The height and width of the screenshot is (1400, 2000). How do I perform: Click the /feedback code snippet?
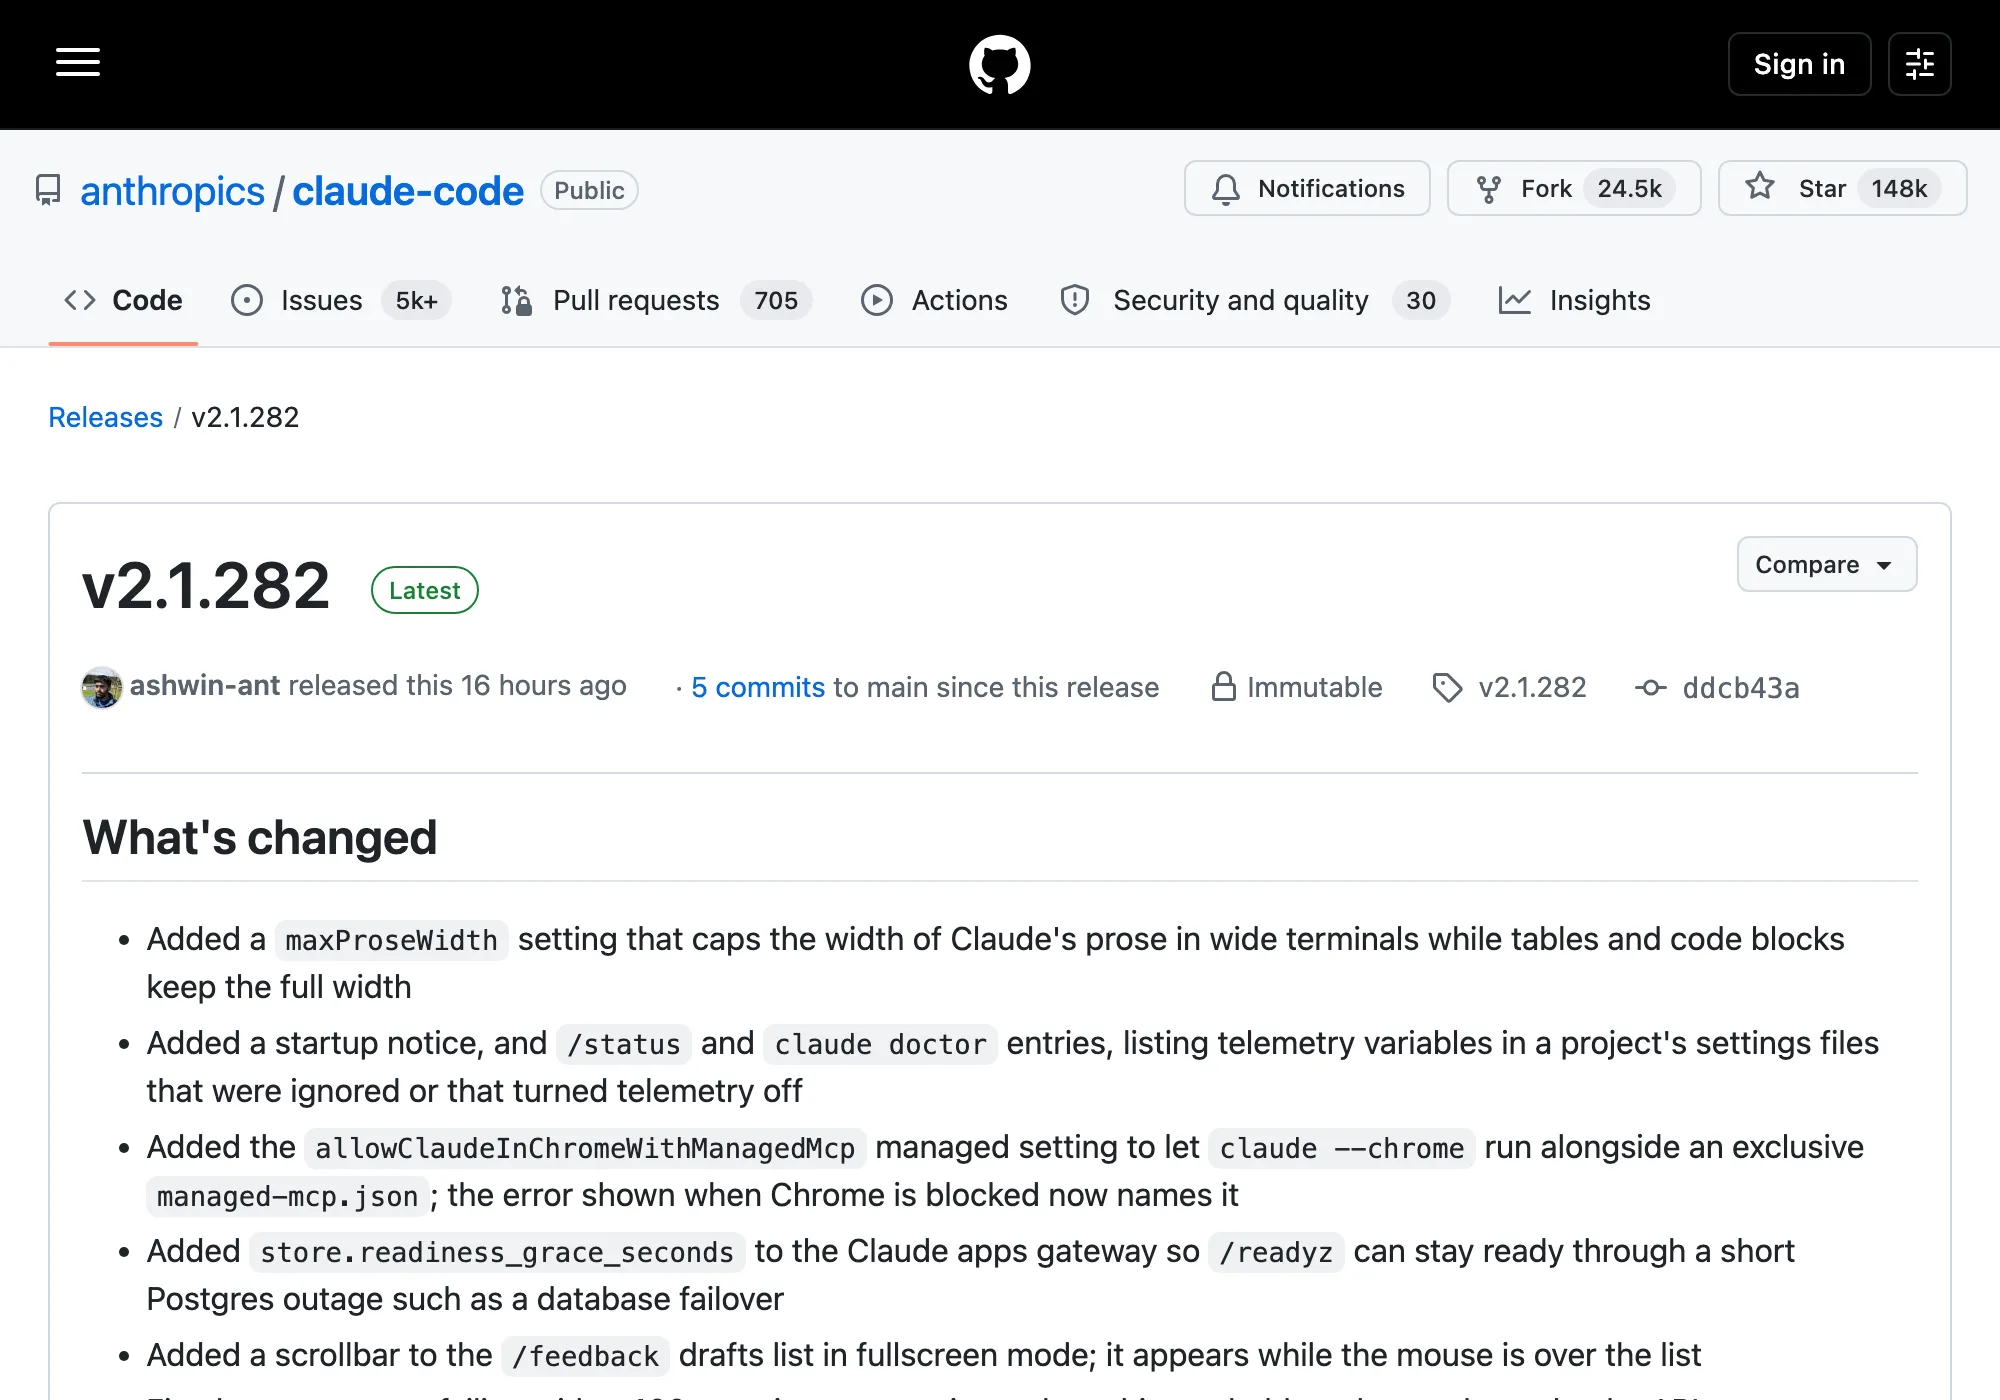click(585, 1356)
